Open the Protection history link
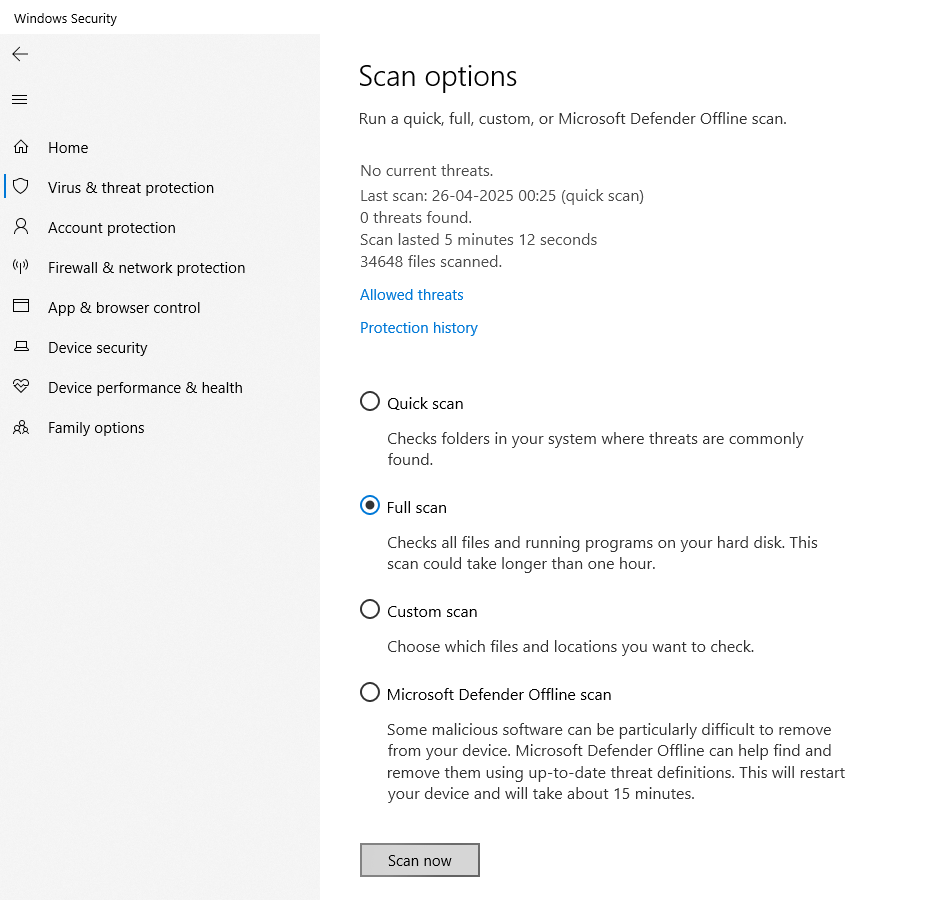Image resolution: width=952 pixels, height=900 pixels. pos(419,328)
